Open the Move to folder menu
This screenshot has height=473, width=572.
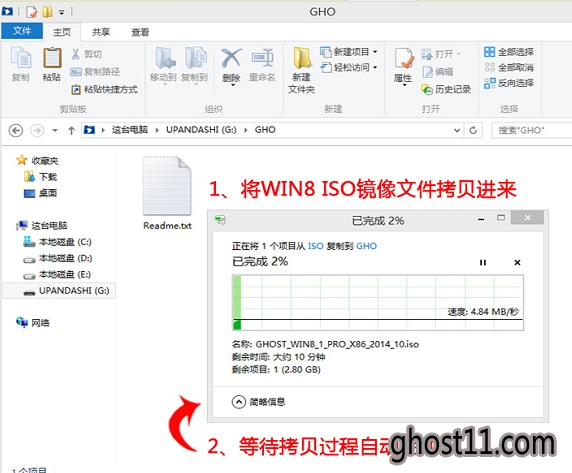coord(163,65)
